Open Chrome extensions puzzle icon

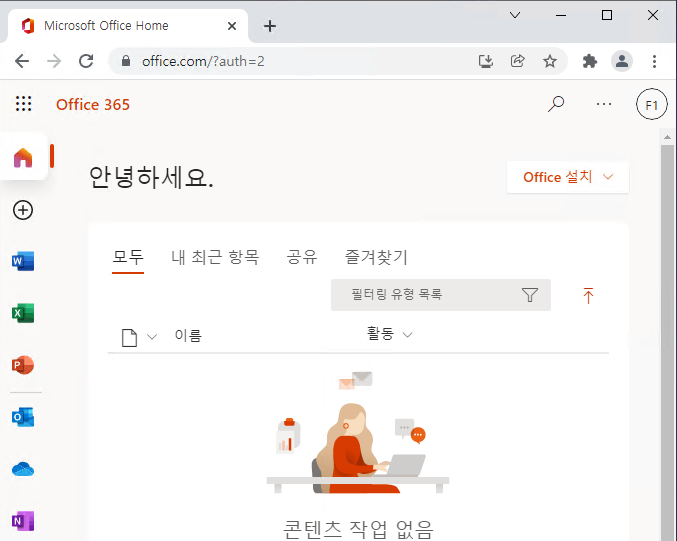pyautogui.click(x=589, y=61)
